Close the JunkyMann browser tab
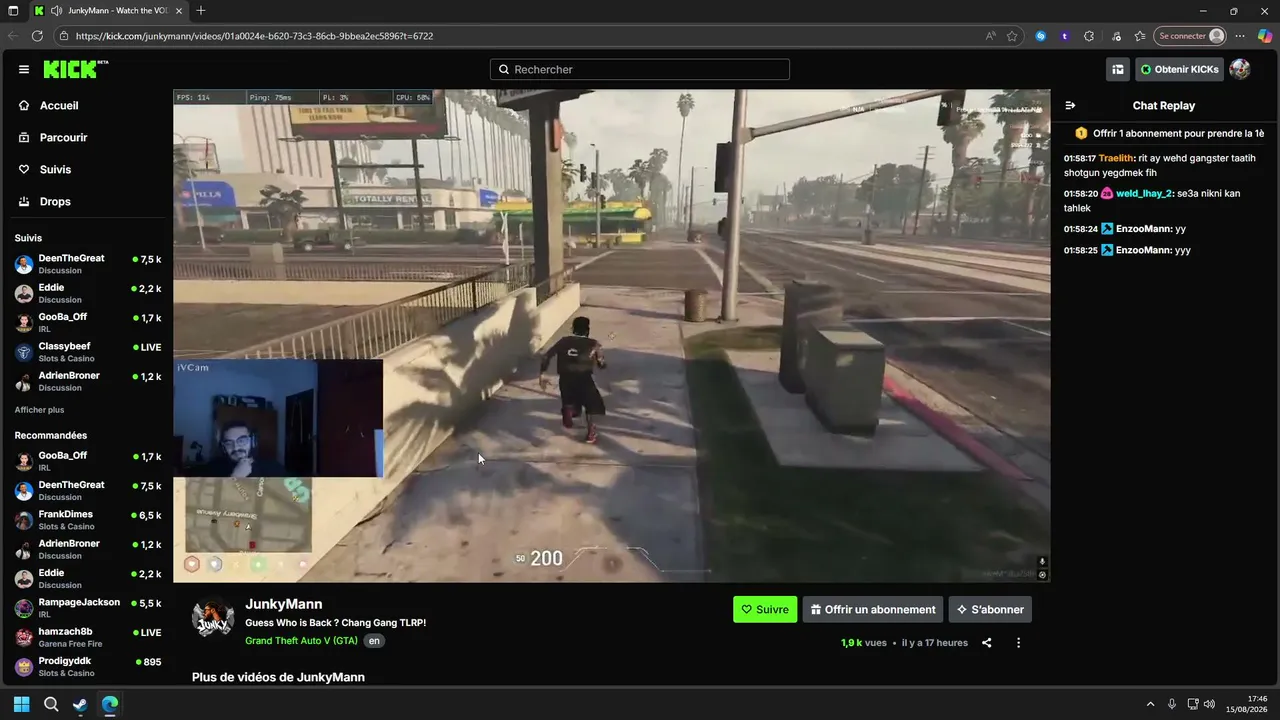This screenshot has height=720, width=1280. click(178, 11)
